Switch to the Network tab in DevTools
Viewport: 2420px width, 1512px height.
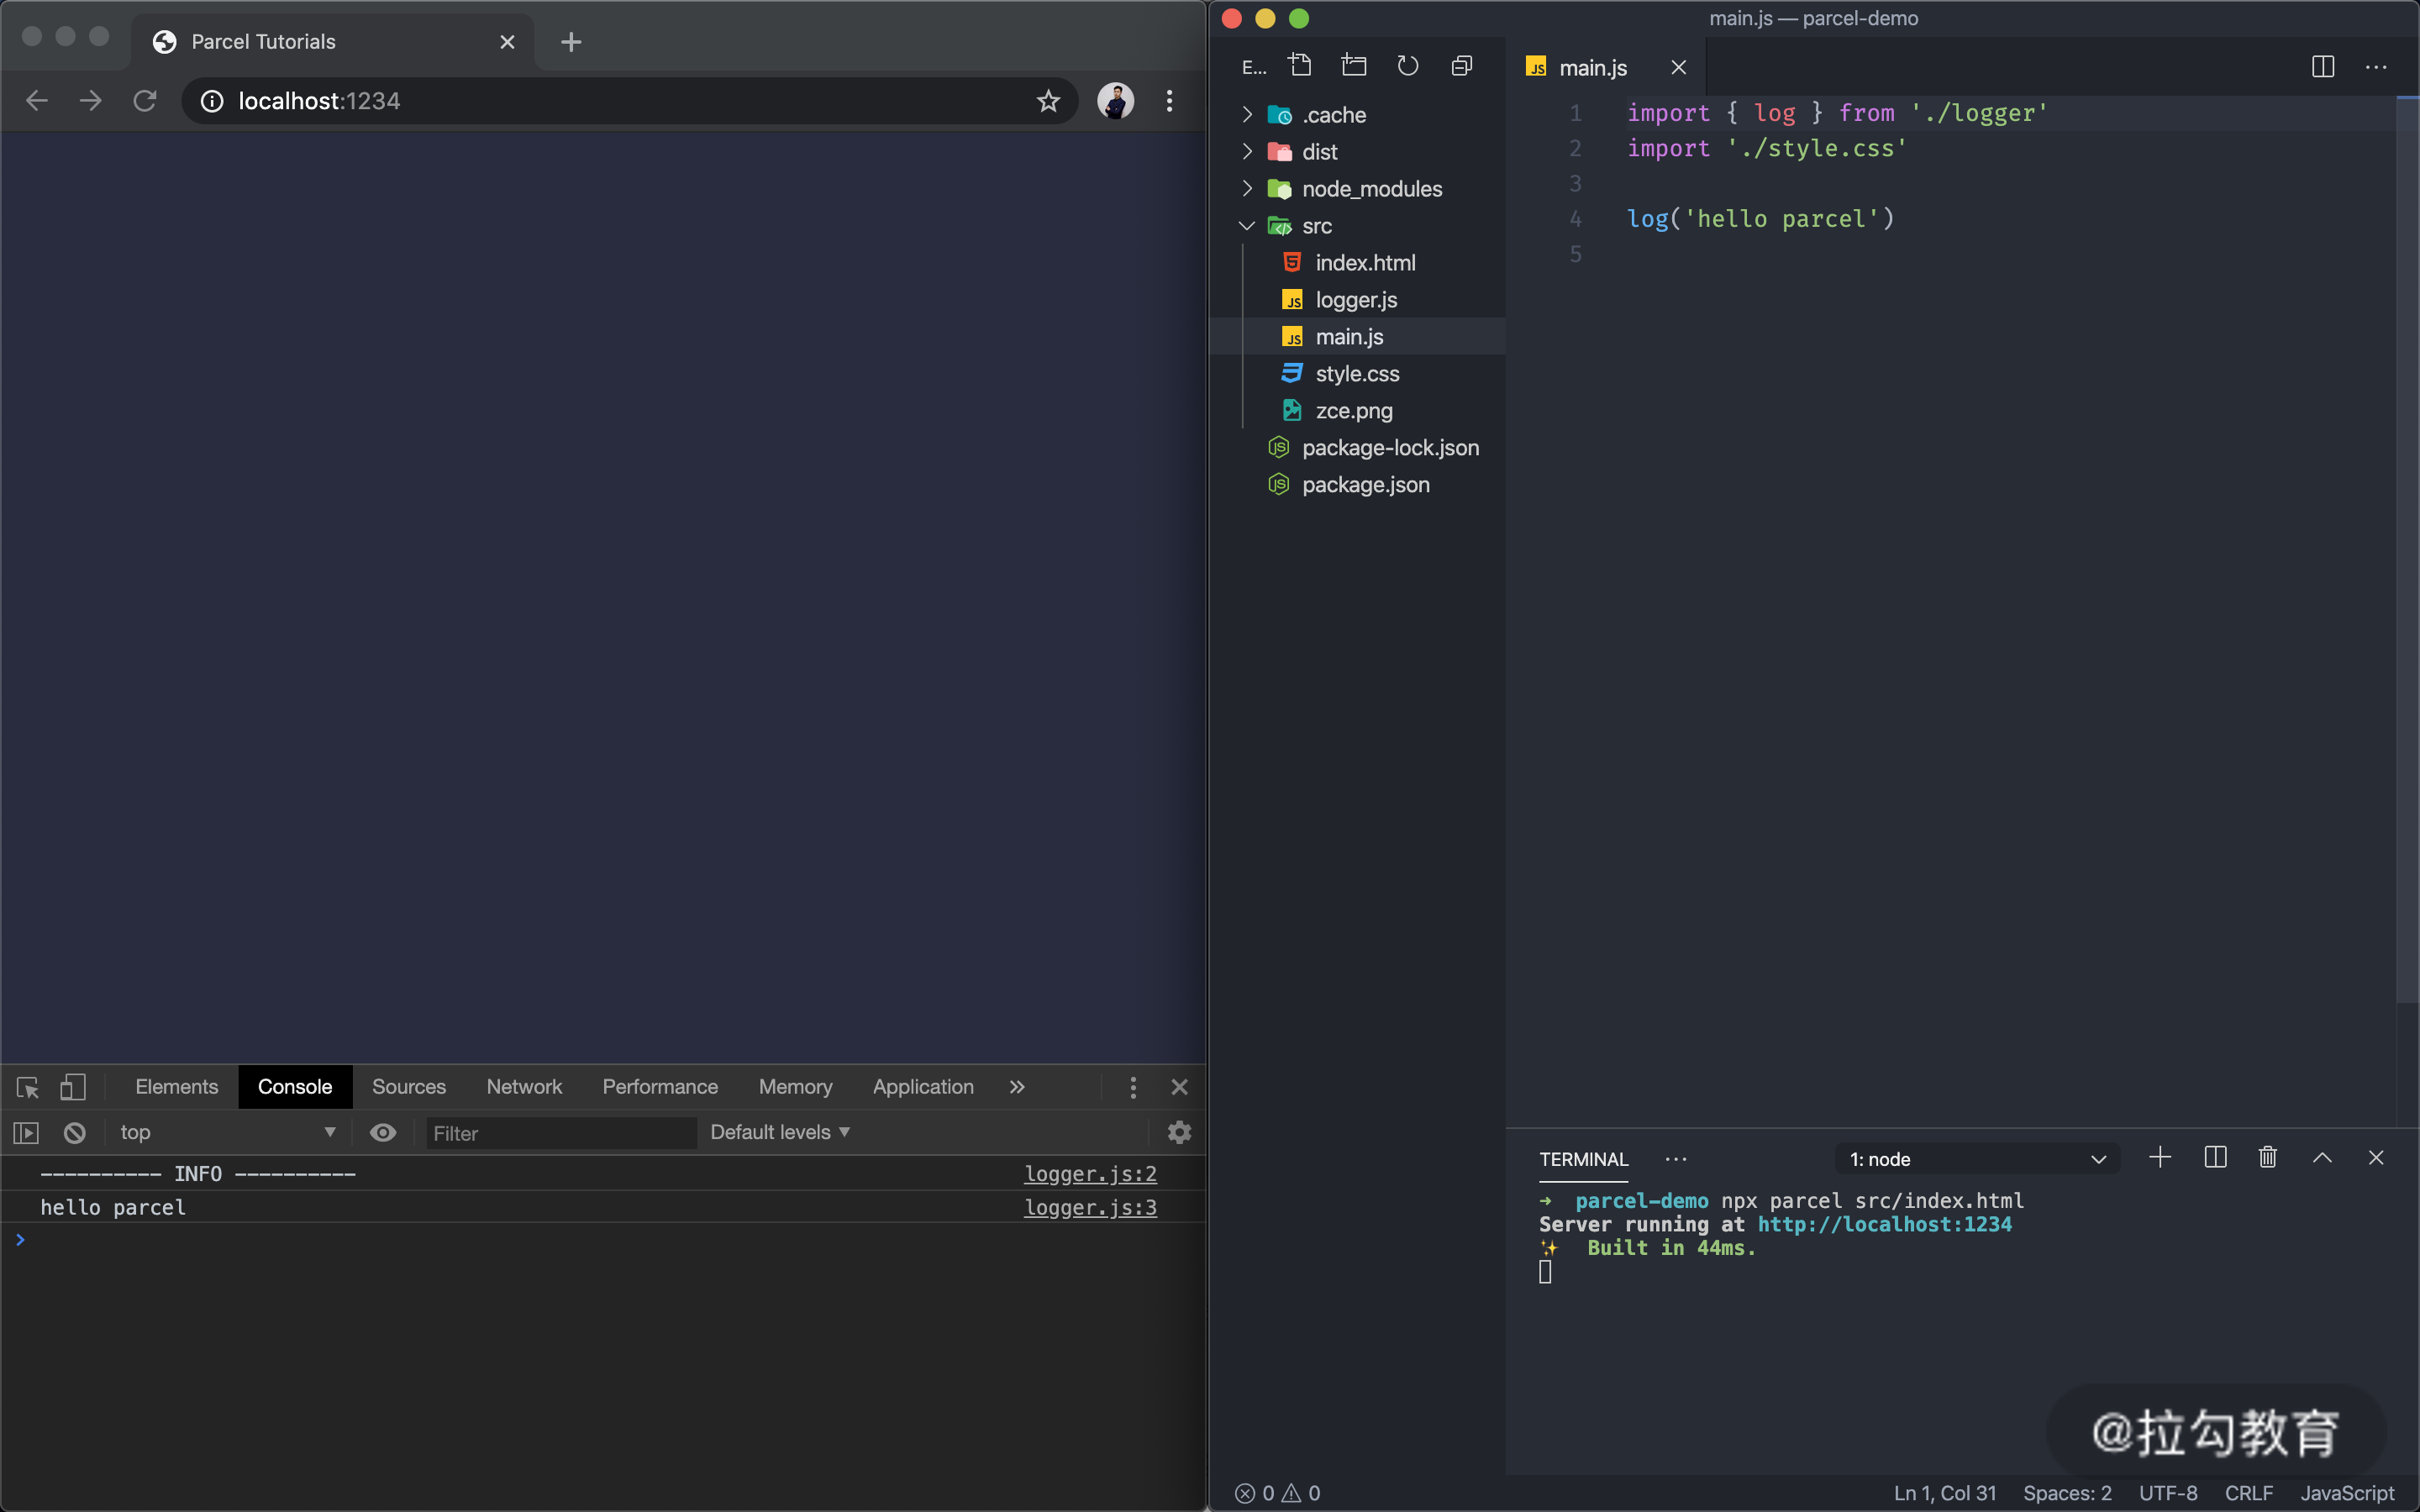coord(524,1087)
